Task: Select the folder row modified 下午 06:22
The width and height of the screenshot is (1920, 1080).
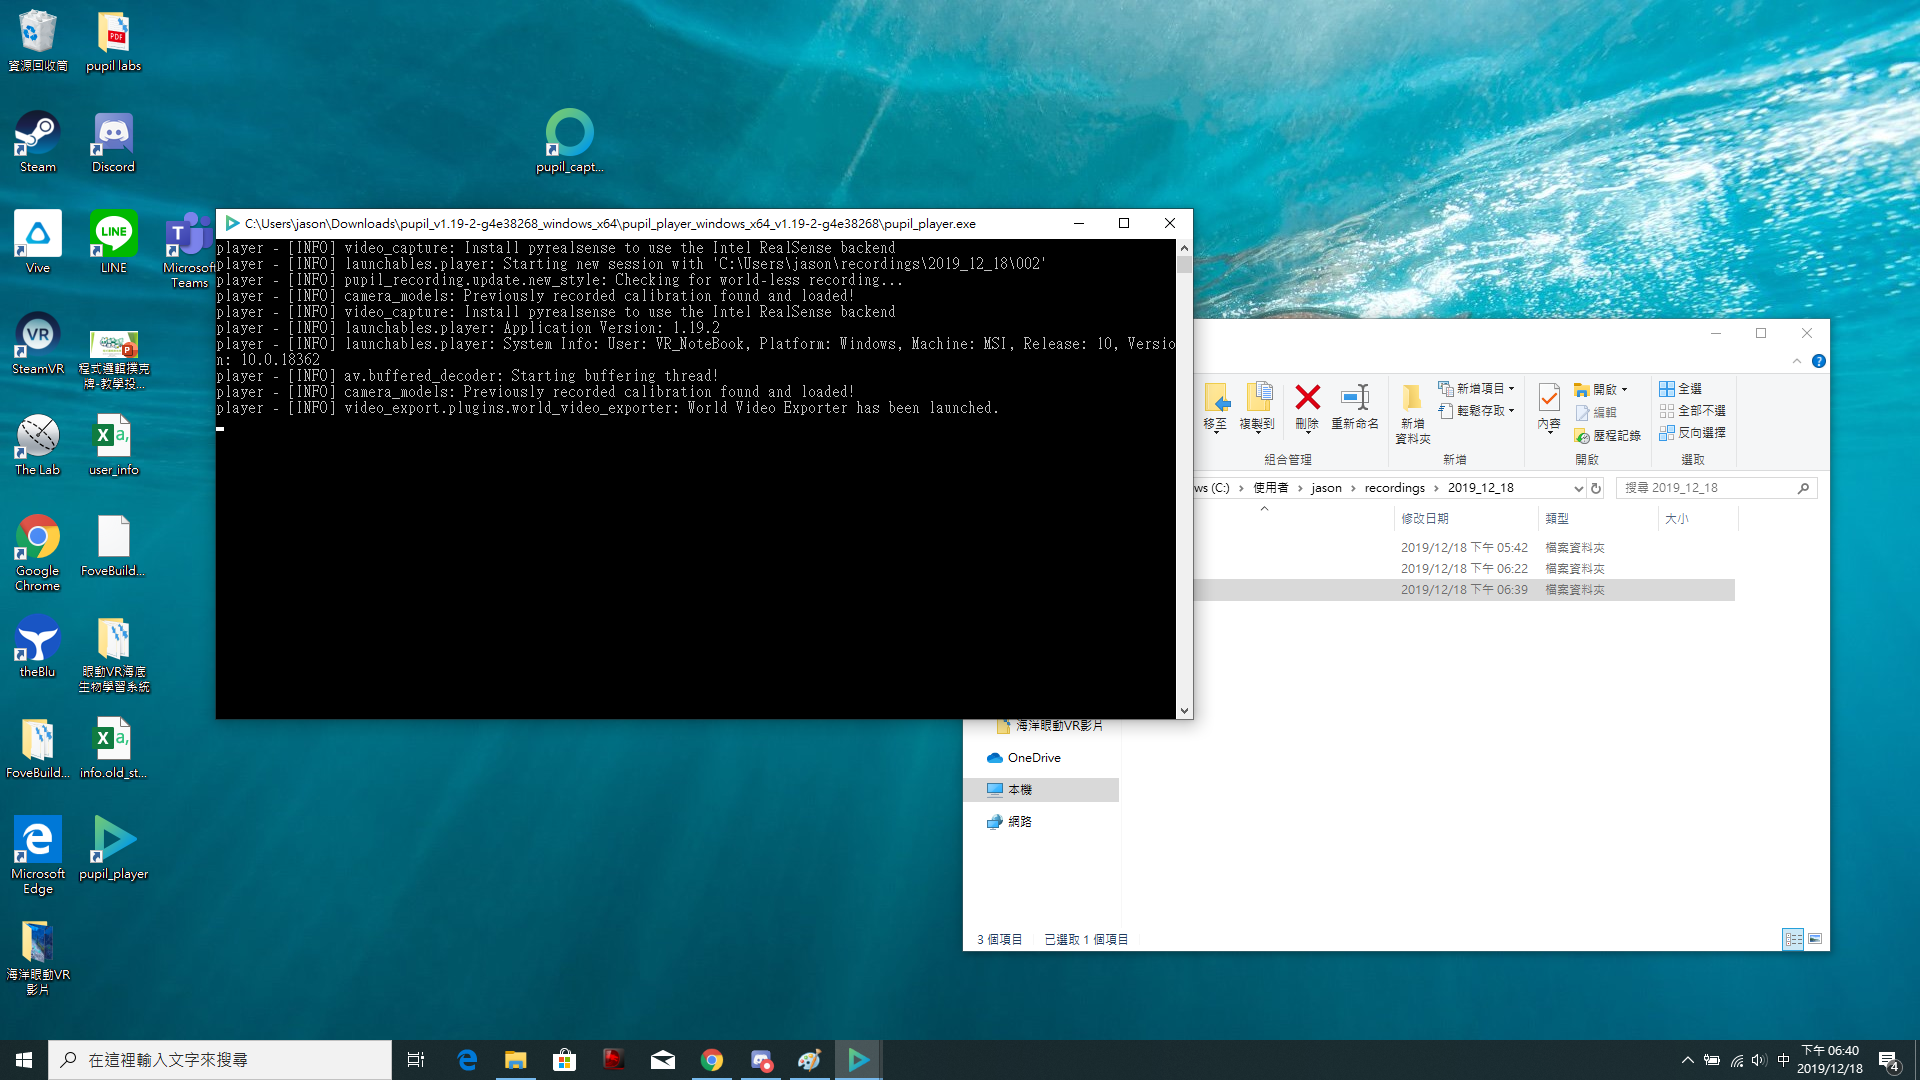Action: 1464,568
